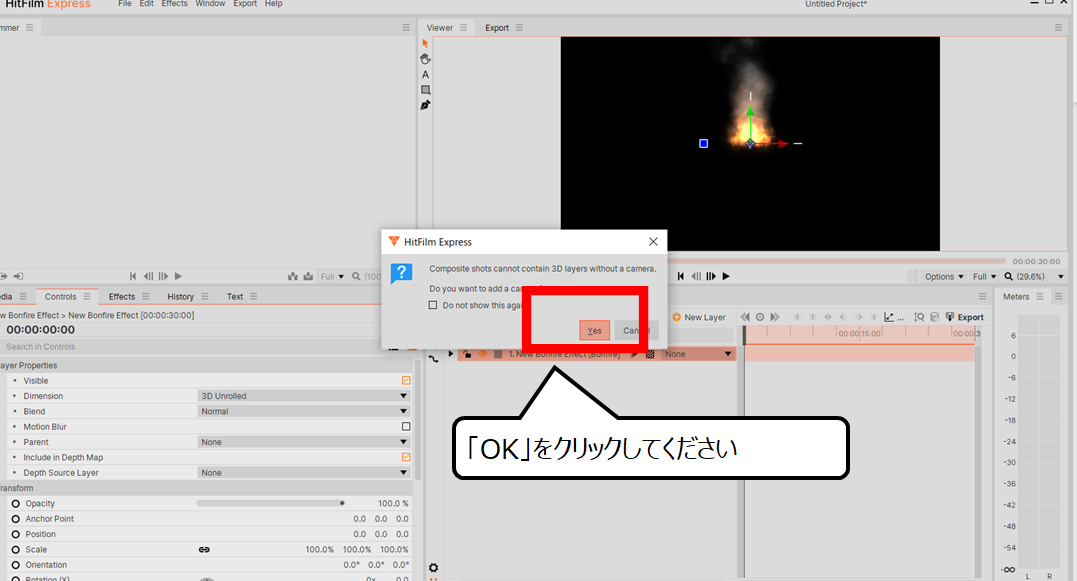
Task: Select the Freehand pen mask tool
Action: tap(425, 105)
